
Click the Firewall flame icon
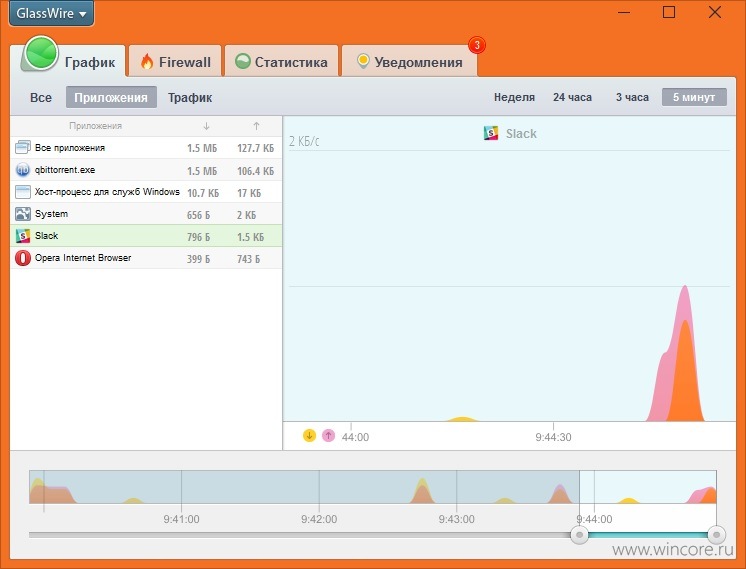click(x=147, y=61)
